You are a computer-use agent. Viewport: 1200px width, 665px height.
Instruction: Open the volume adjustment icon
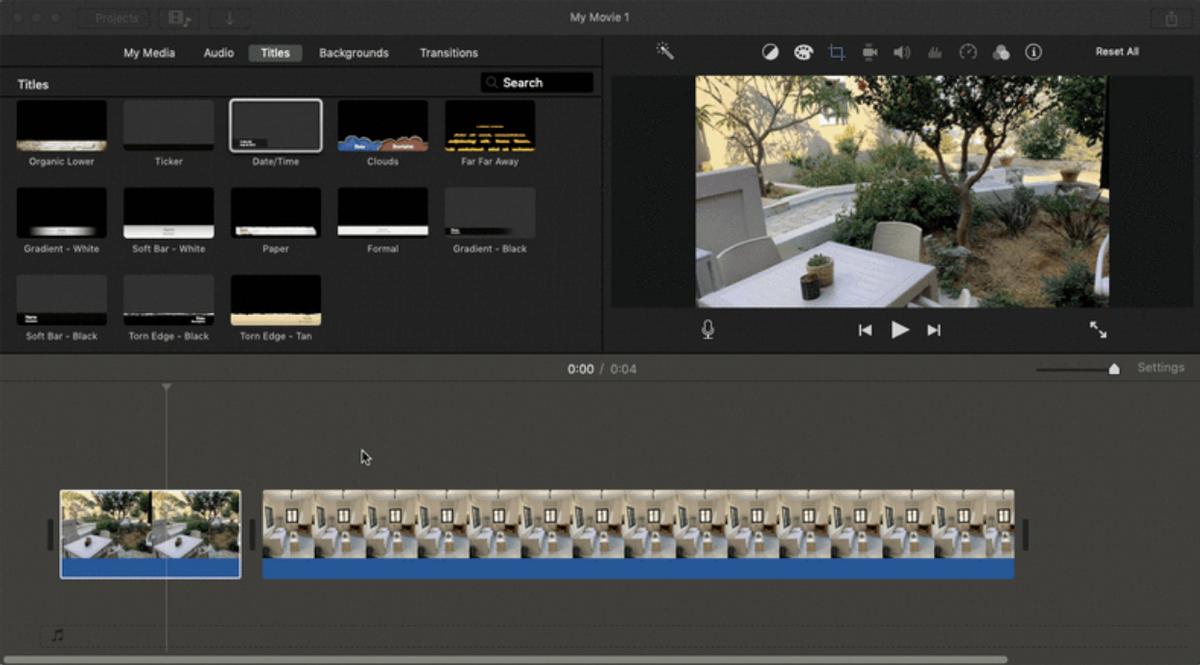(901, 53)
